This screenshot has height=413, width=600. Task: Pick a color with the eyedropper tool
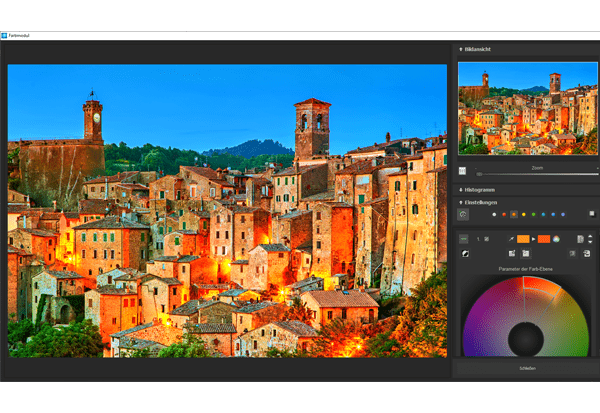point(510,239)
